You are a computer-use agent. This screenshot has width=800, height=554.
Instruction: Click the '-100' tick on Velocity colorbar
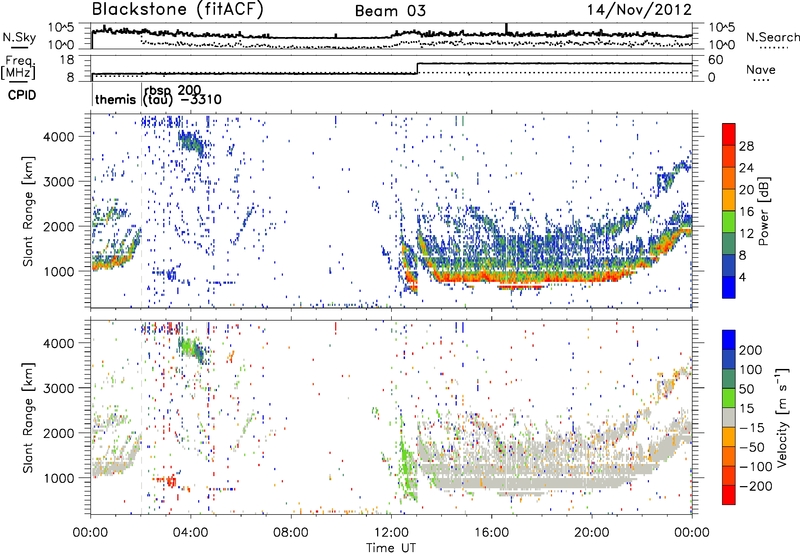[756, 467]
